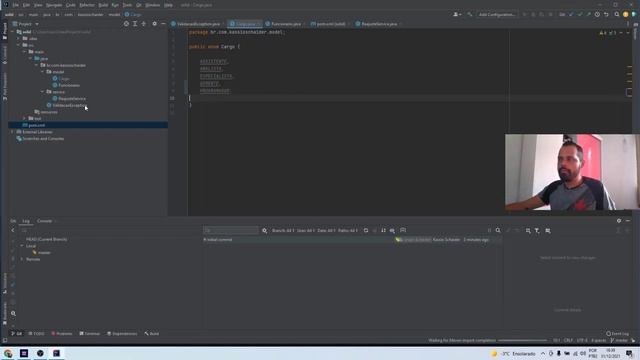Open the Edit menu

26,5
